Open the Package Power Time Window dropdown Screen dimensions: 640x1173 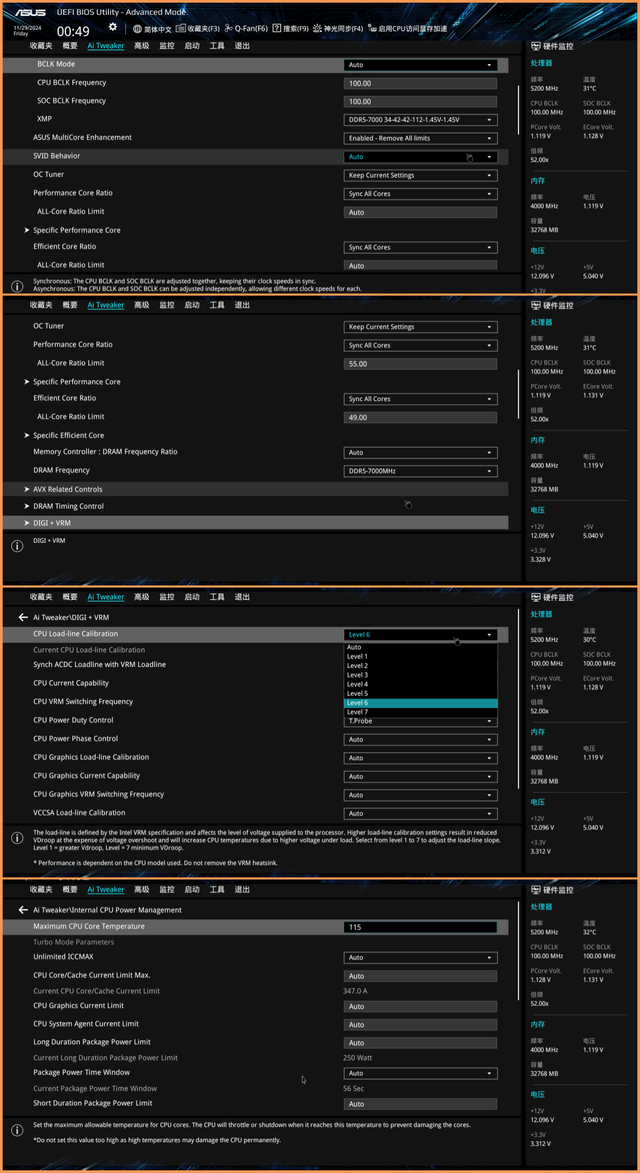(x=420, y=1074)
